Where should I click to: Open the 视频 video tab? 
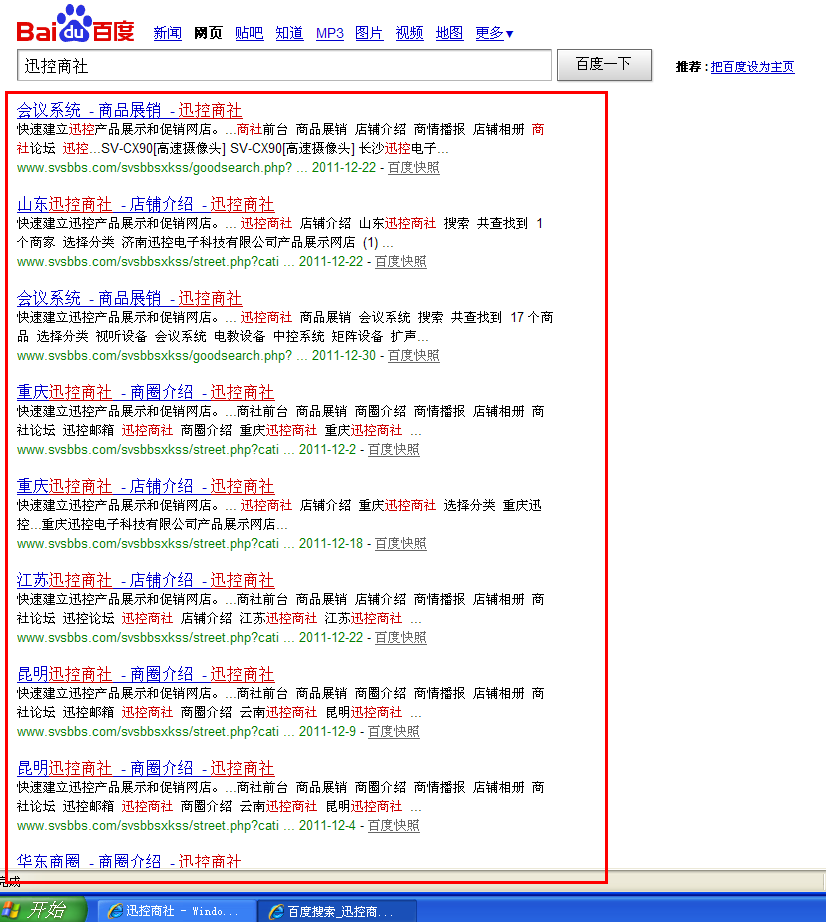pos(409,33)
